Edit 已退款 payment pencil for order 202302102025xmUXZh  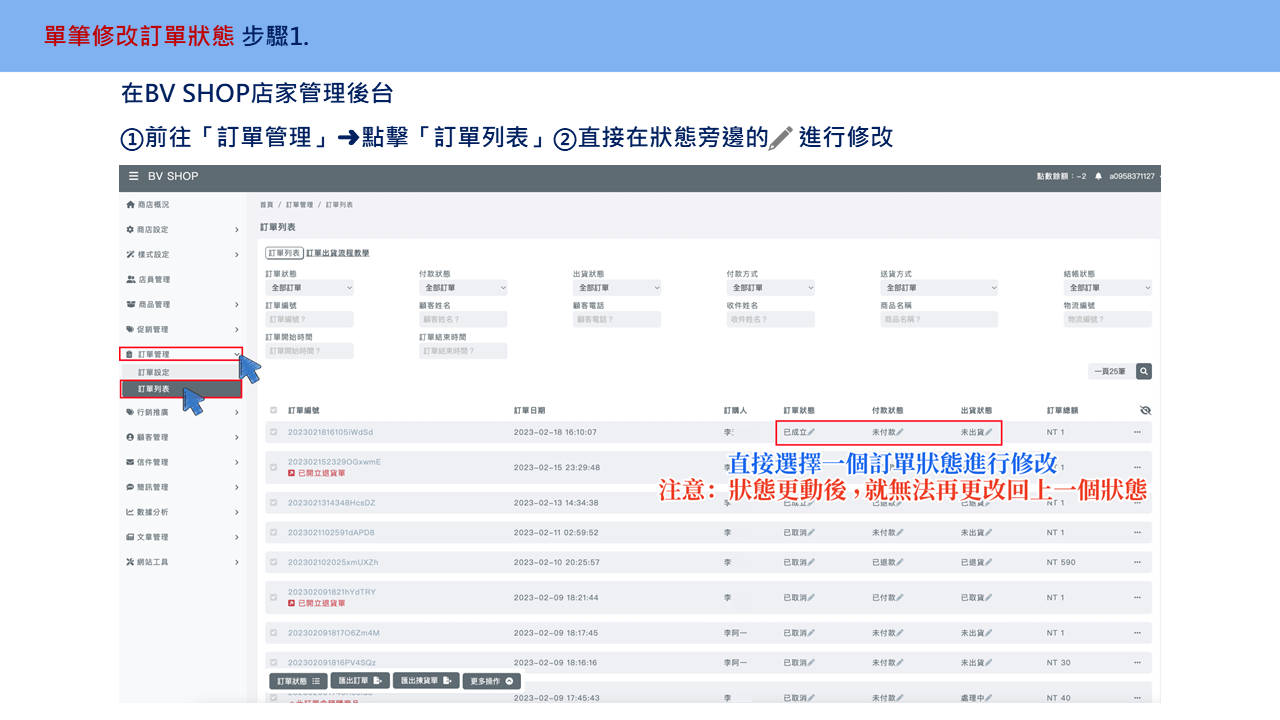point(900,562)
